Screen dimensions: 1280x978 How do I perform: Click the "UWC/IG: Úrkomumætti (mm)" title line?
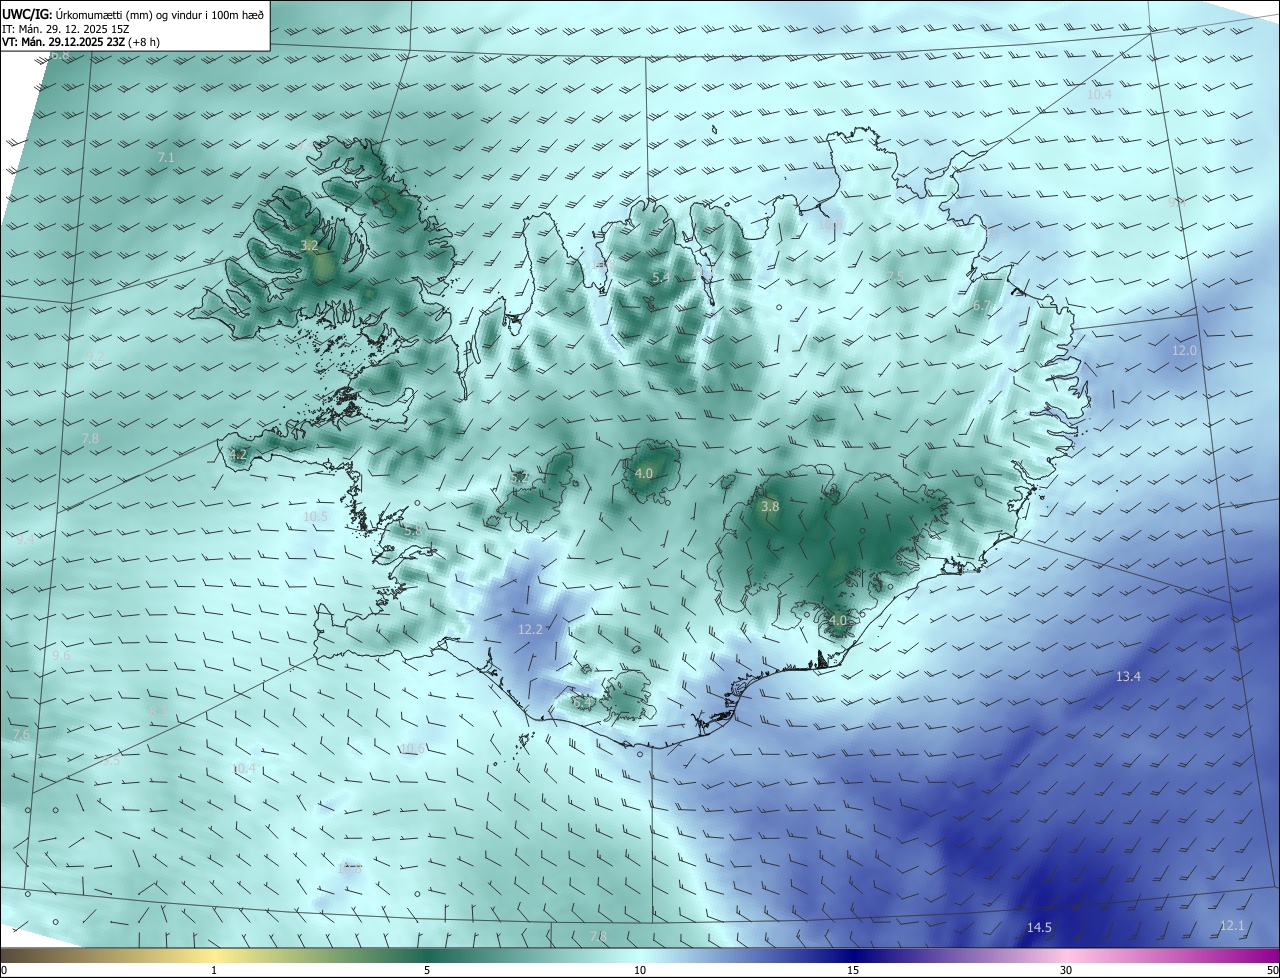point(133,15)
